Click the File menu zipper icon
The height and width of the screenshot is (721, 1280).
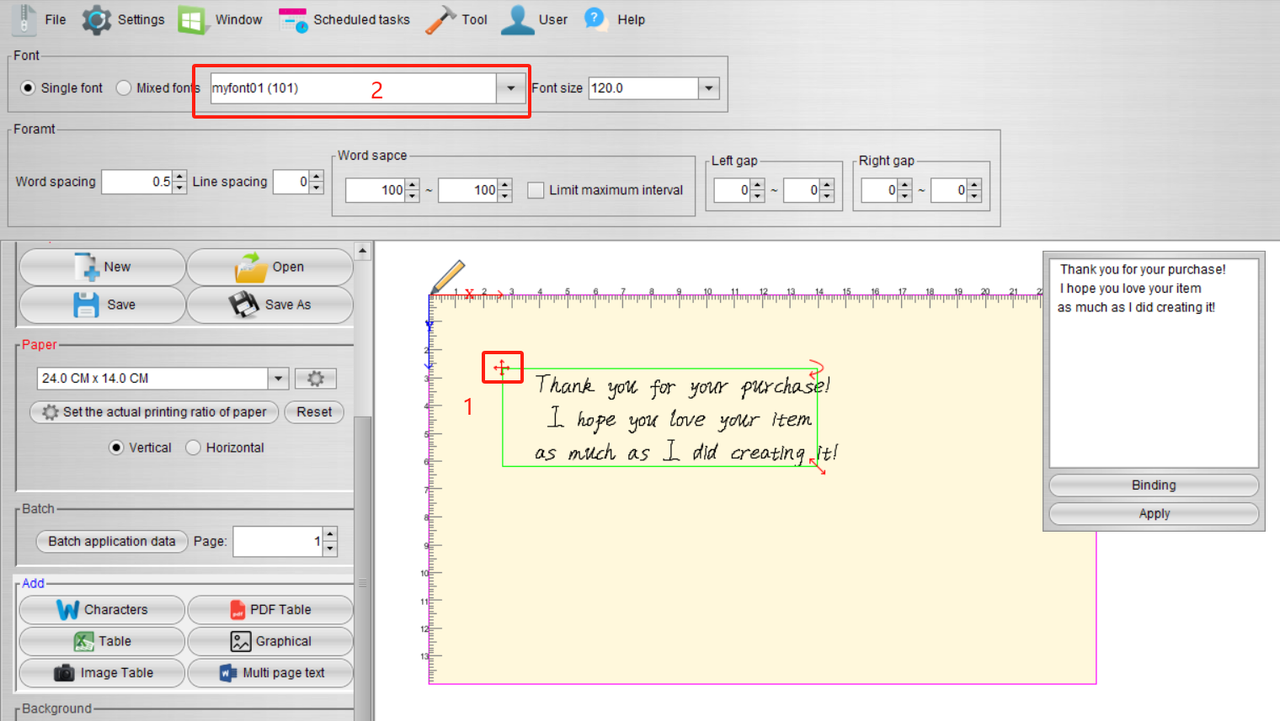point(24,19)
